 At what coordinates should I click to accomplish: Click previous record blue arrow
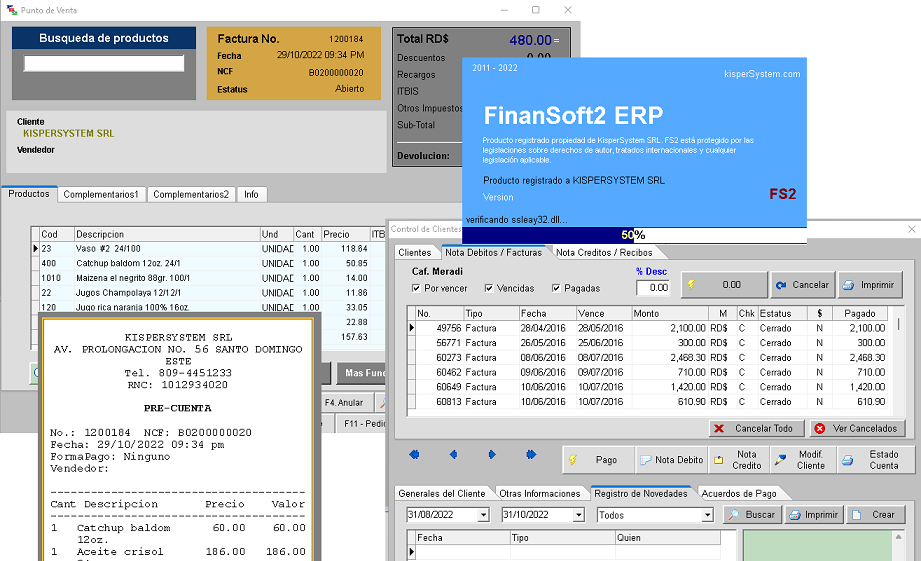click(453, 455)
